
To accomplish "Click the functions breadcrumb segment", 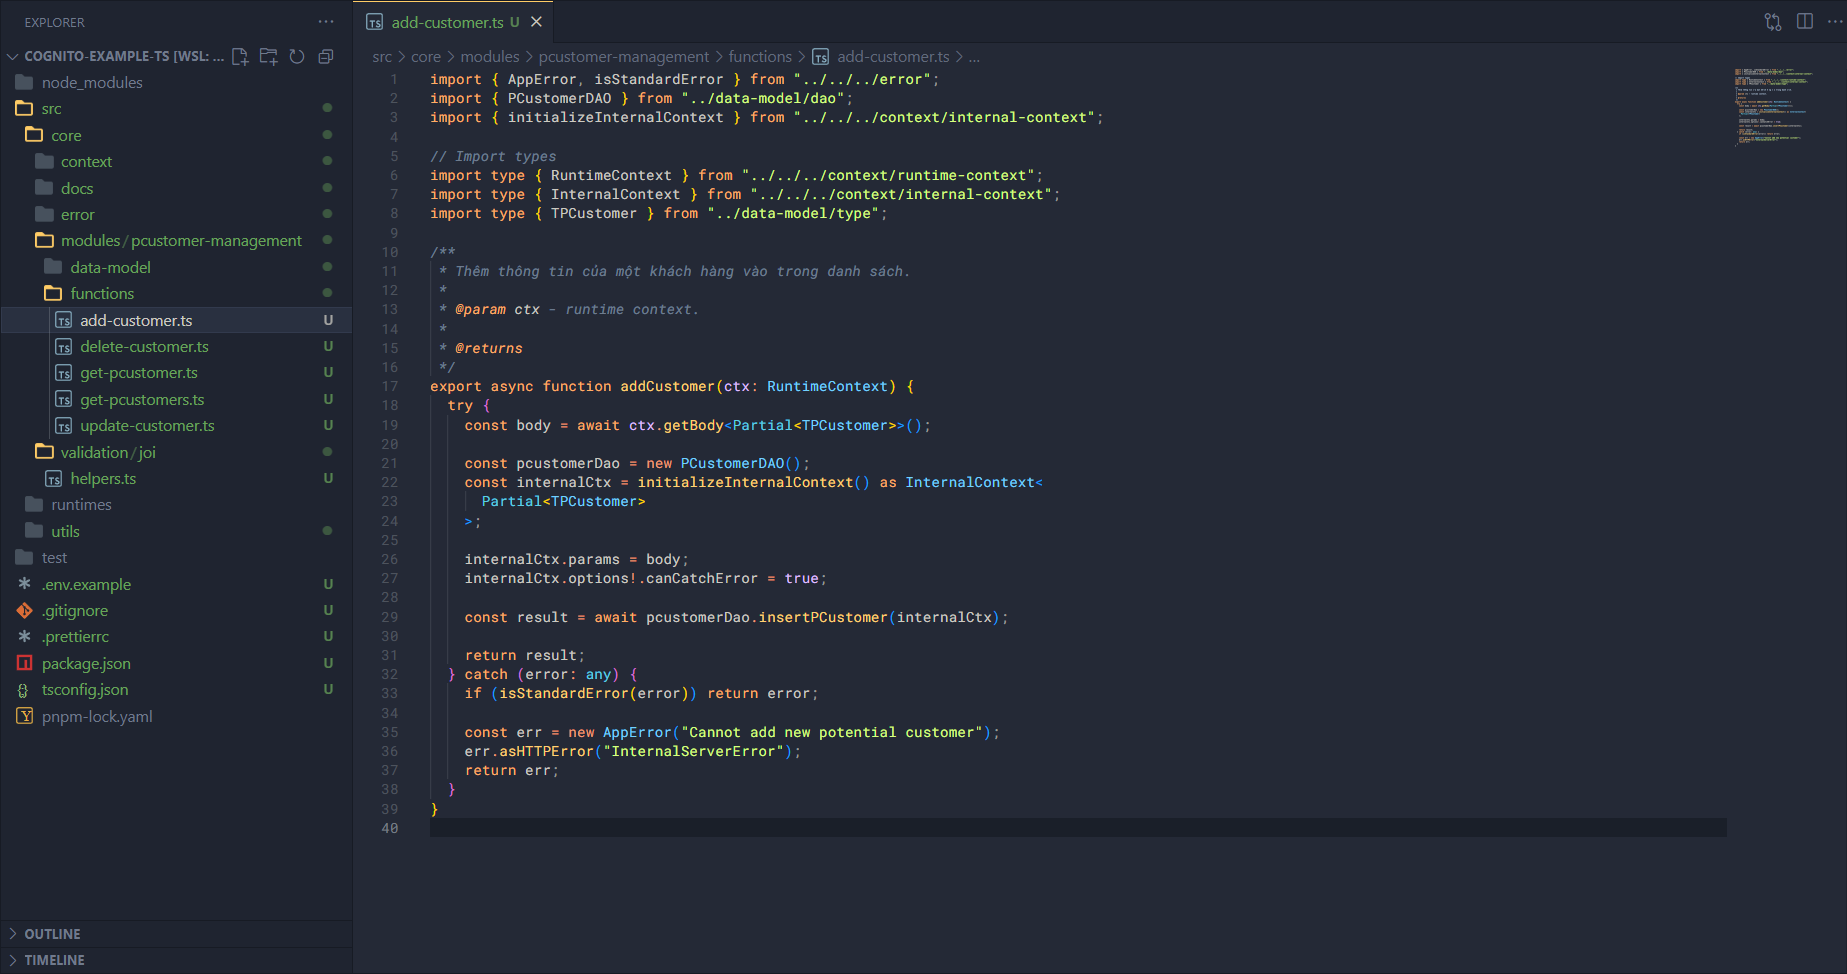I will [x=759, y=57].
